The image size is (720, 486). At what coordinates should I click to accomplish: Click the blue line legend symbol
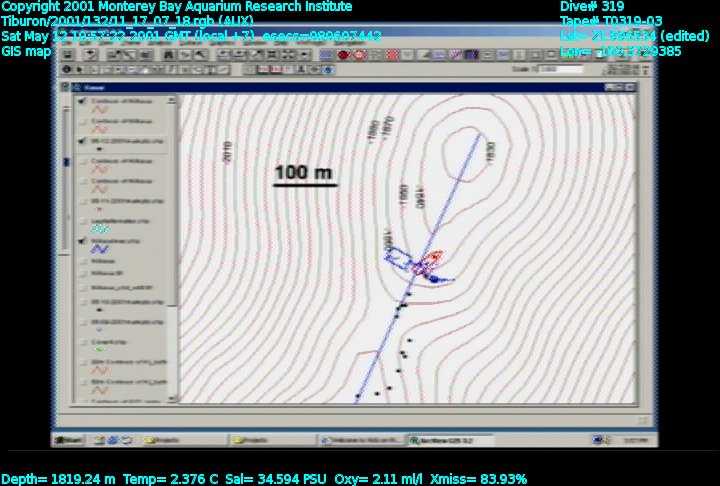tap(100, 249)
